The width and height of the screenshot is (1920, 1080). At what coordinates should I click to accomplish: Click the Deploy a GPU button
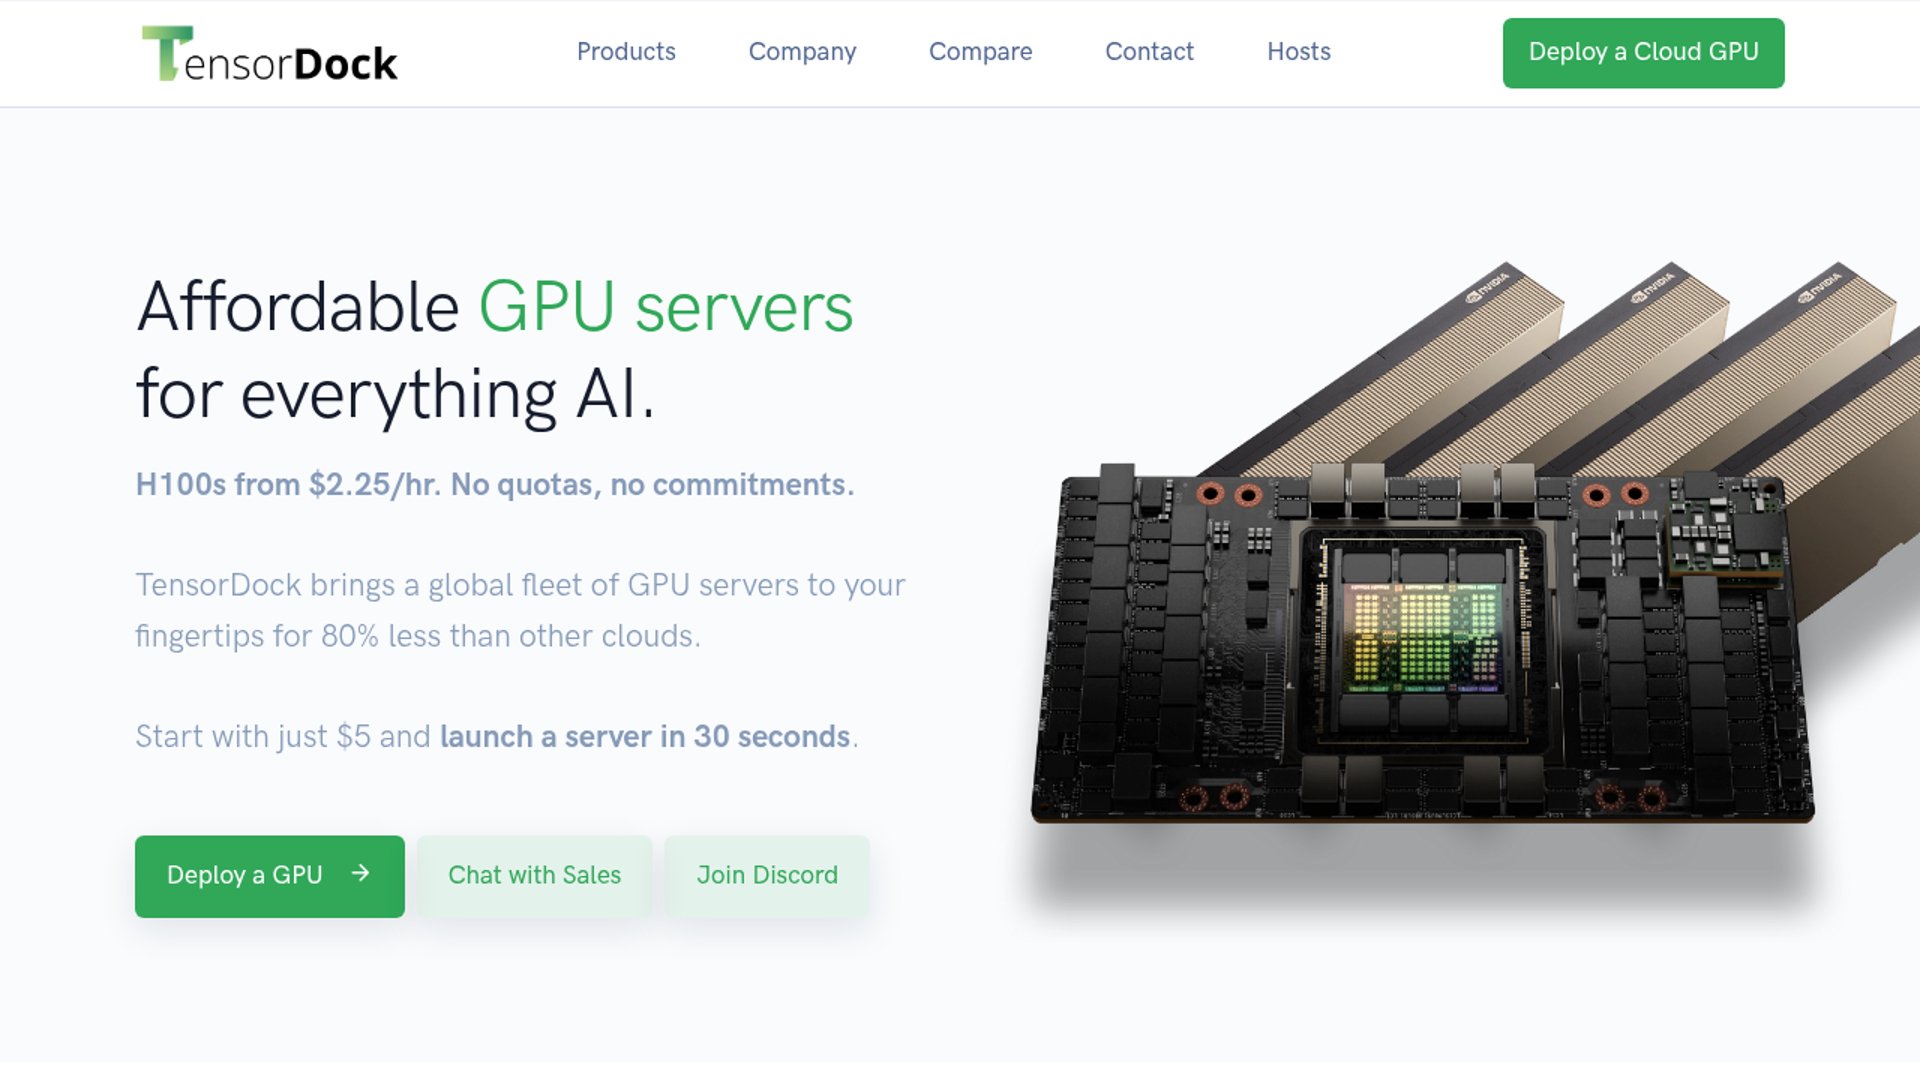coord(270,876)
